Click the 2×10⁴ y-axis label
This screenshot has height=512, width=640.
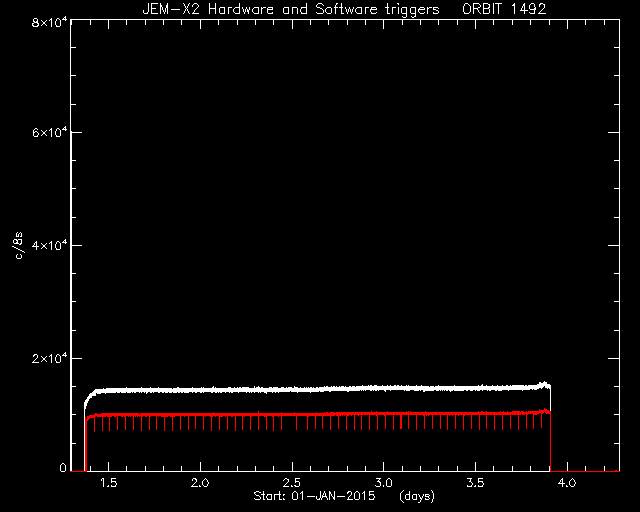tap(49, 358)
